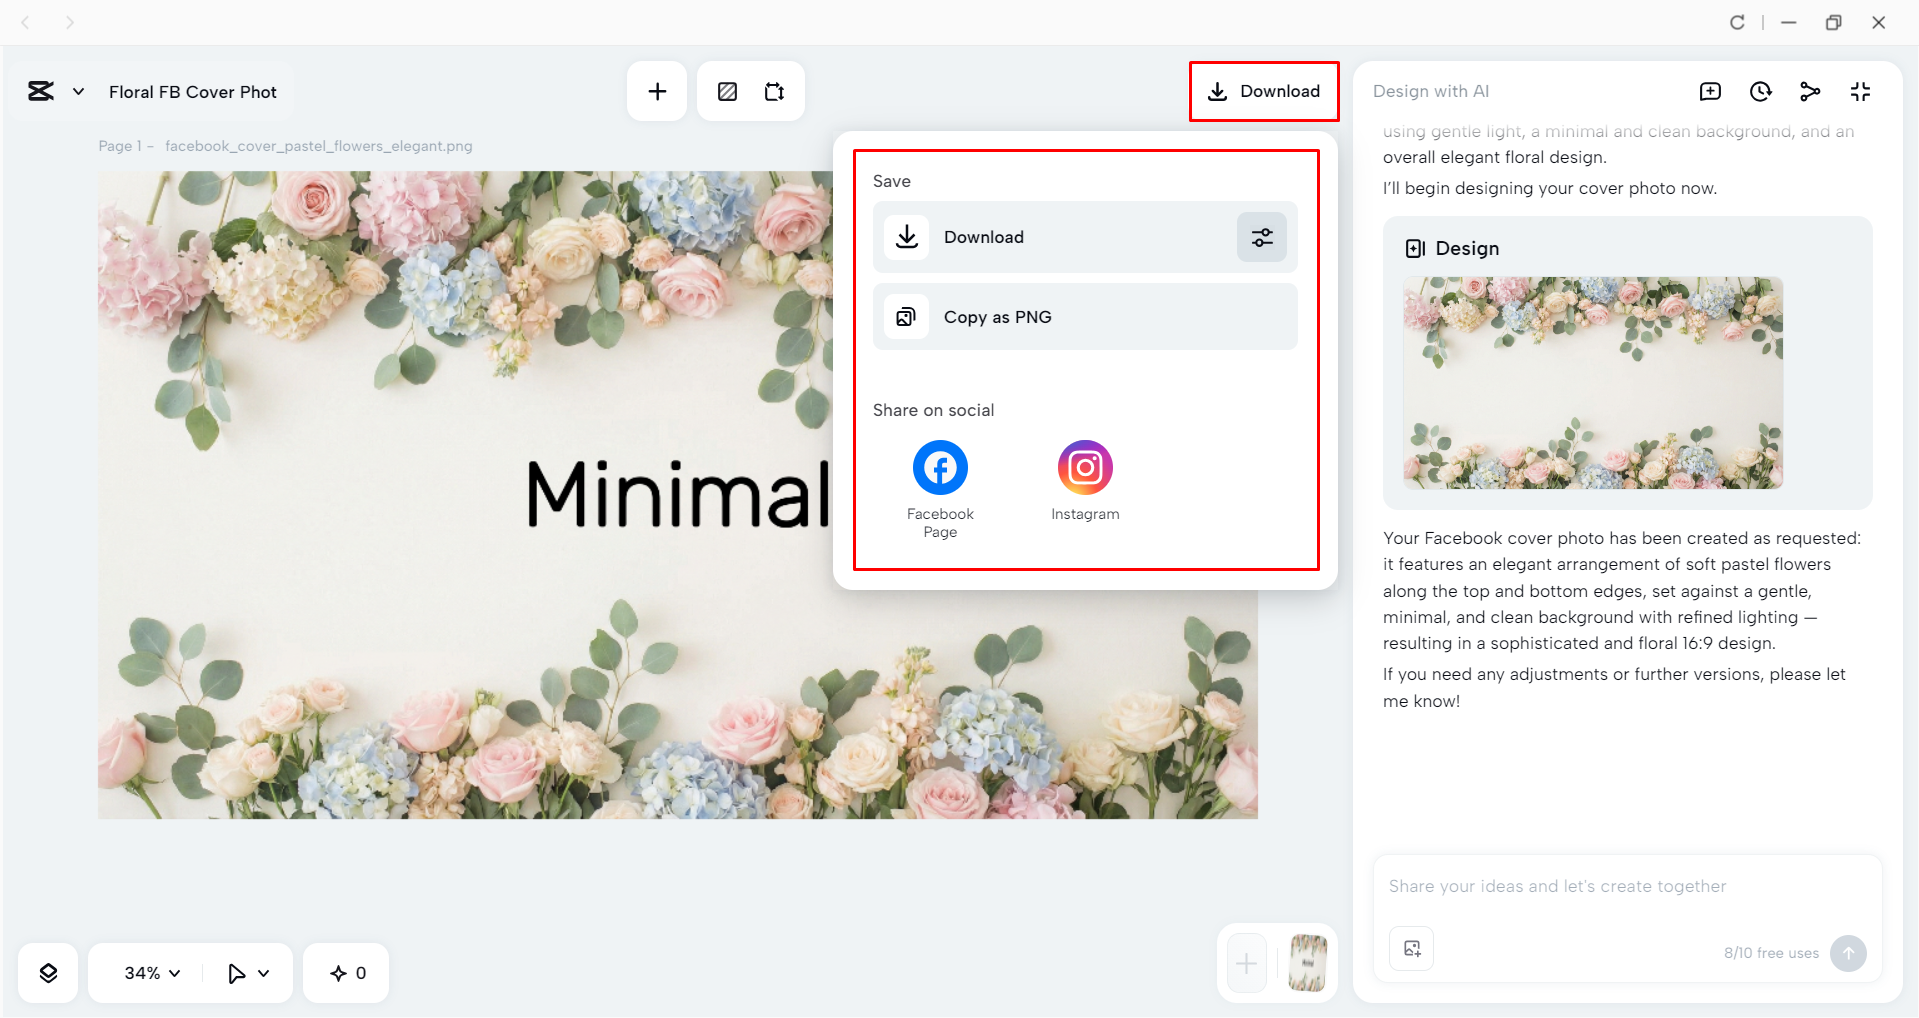The height and width of the screenshot is (1018, 1919).
Task: Go forward with the right arrow
Action: pyautogui.click(x=69, y=22)
